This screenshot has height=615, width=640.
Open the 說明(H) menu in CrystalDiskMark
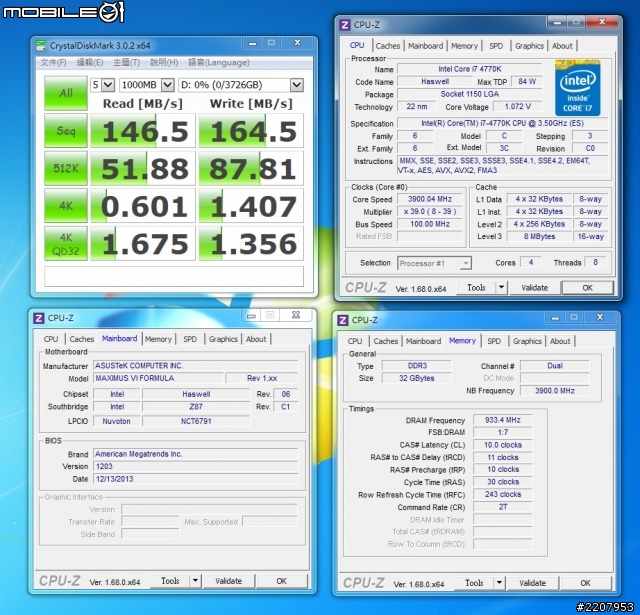[164, 63]
